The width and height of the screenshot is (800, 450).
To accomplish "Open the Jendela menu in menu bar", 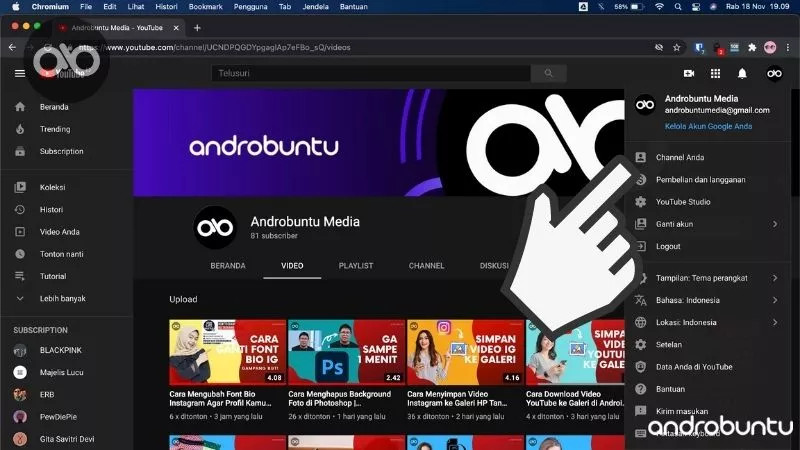I will click(x=315, y=7).
